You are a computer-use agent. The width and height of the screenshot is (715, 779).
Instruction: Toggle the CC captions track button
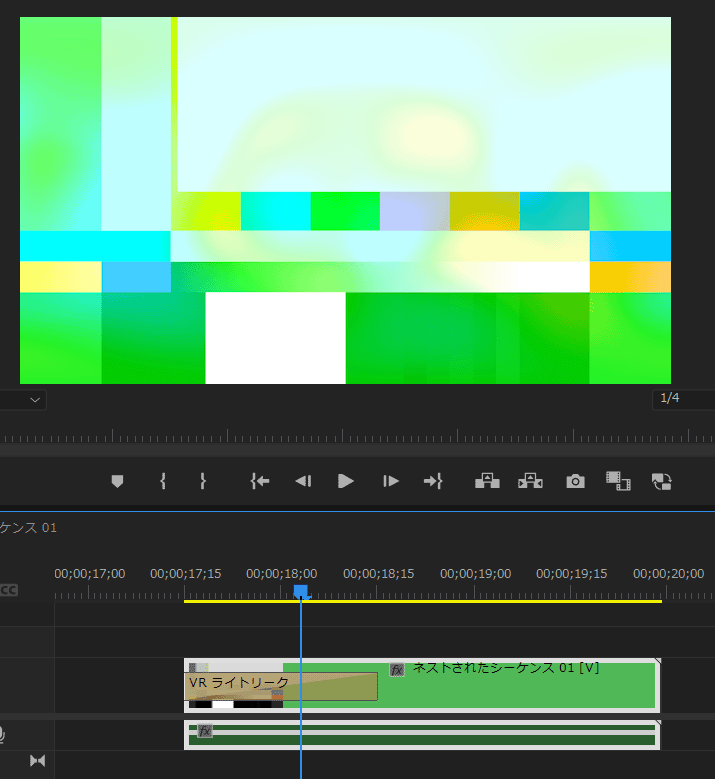[x=8, y=590]
